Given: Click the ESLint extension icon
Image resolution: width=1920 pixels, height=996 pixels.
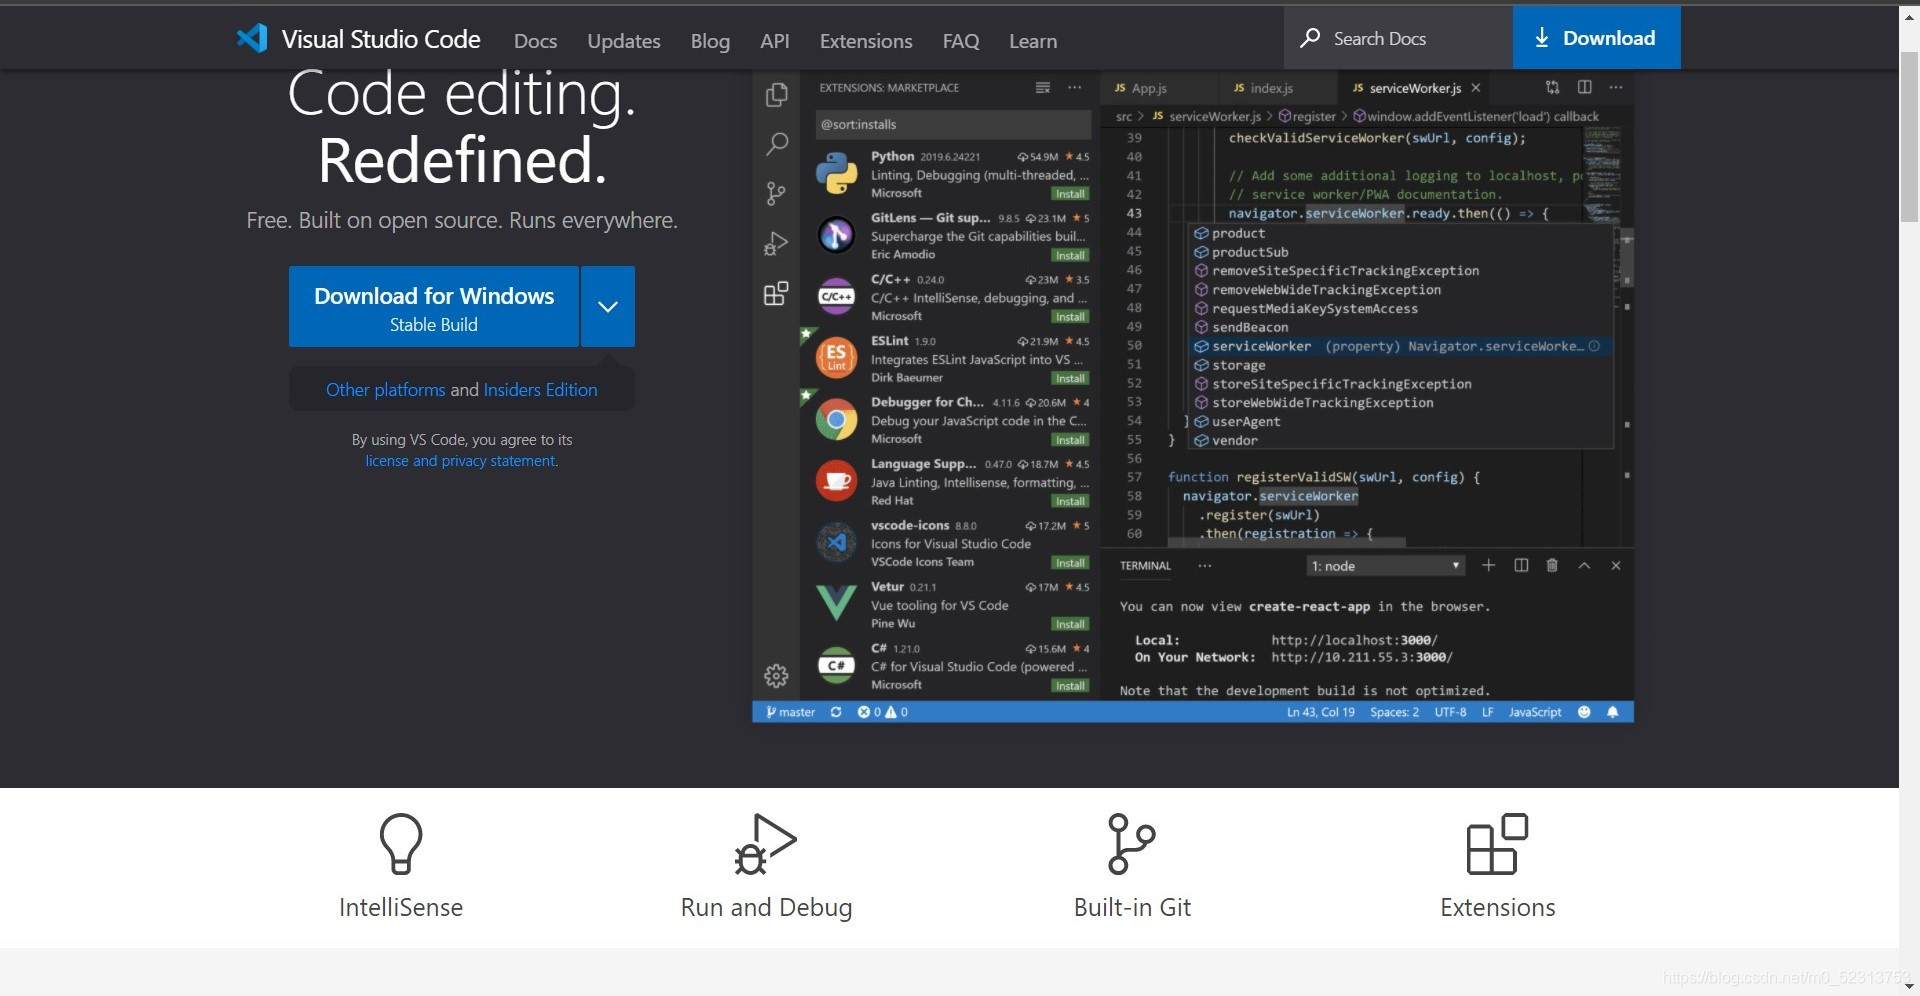Looking at the screenshot, I should point(836,357).
